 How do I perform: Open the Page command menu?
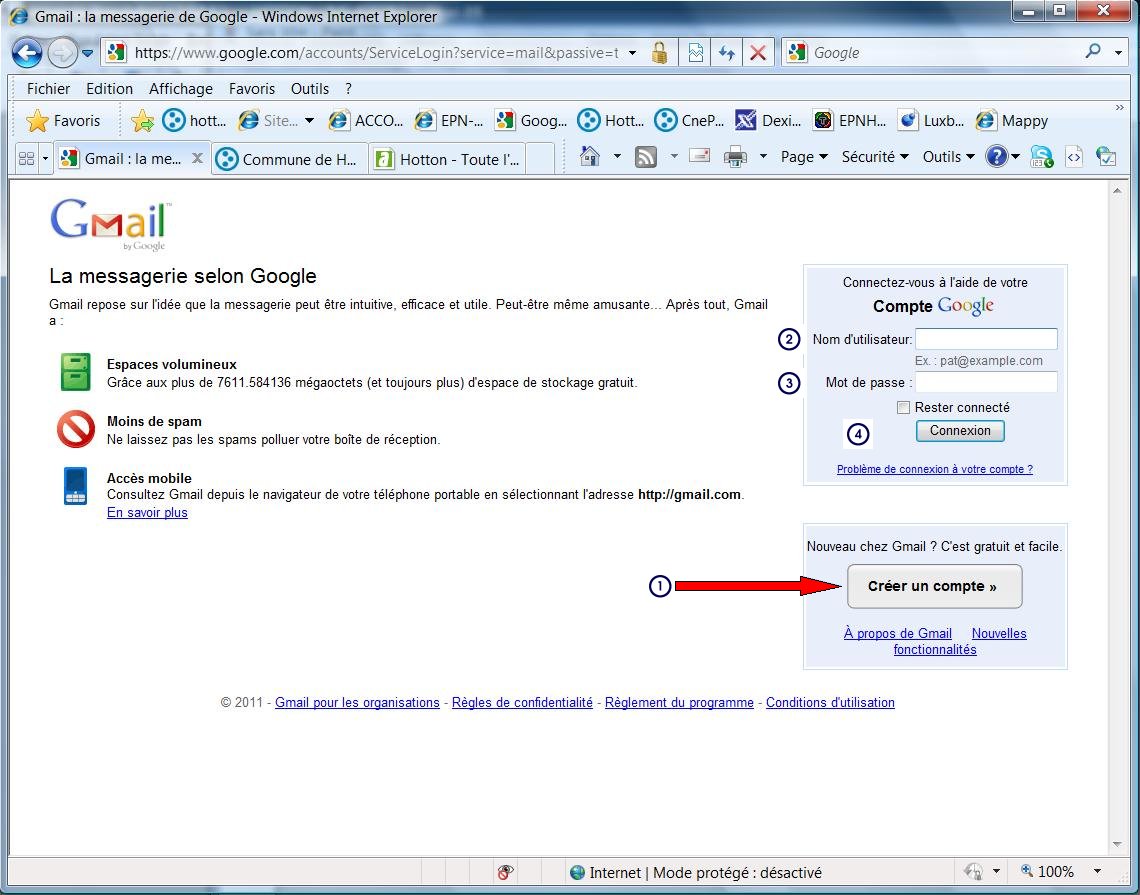804,156
